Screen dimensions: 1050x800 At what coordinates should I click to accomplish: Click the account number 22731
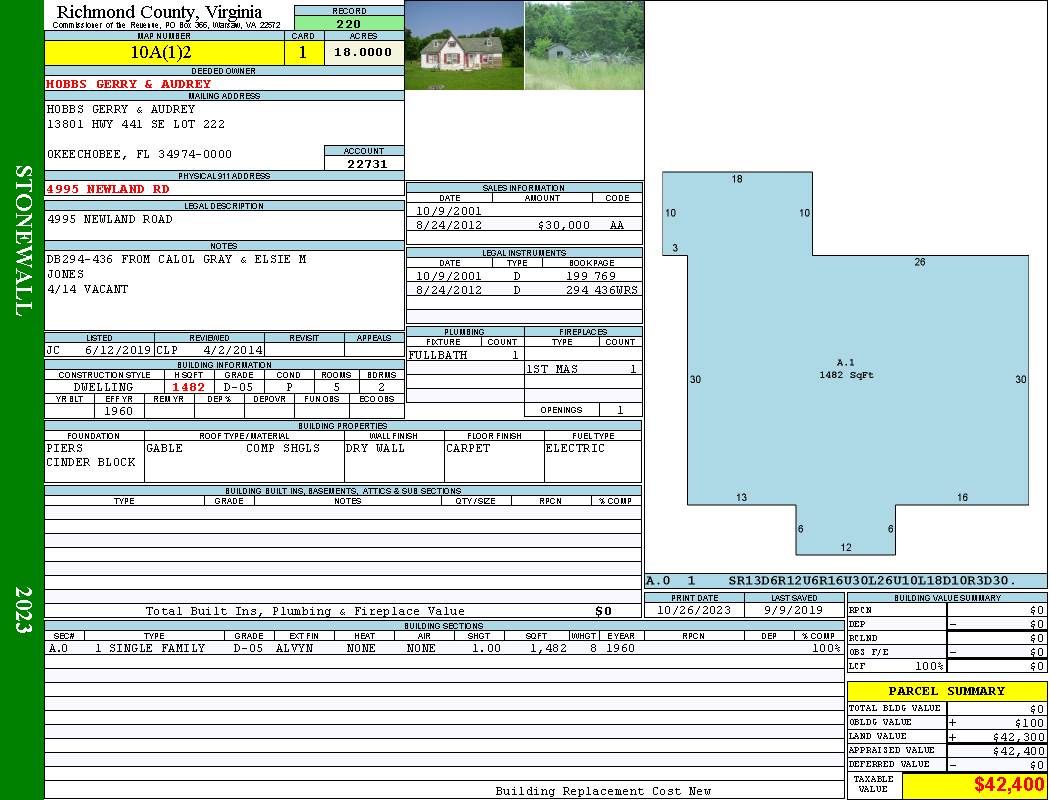point(364,163)
